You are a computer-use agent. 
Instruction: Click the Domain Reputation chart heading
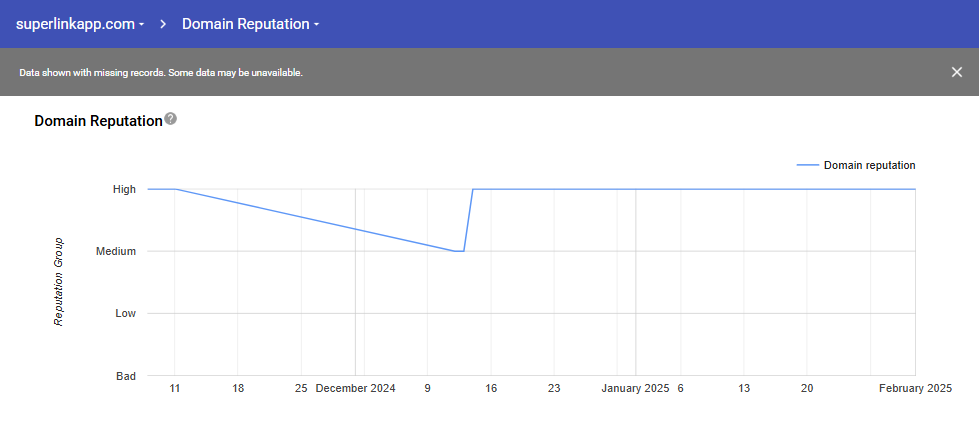(98, 121)
